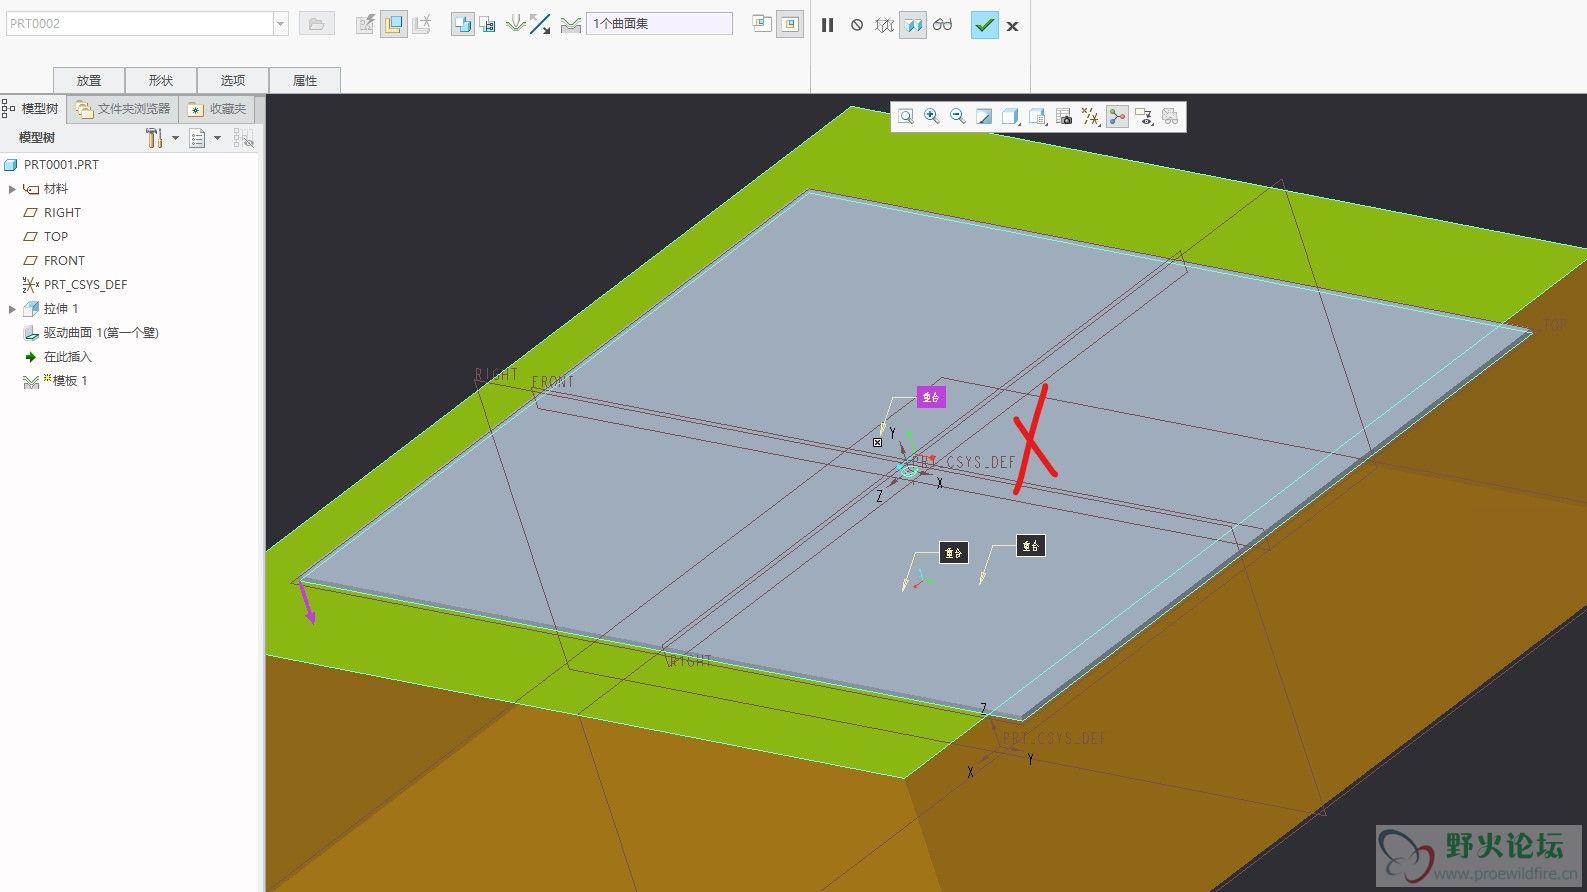Image resolution: width=1587 pixels, height=892 pixels.
Task: Open the 形状 tab
Action: coord(161,80)
